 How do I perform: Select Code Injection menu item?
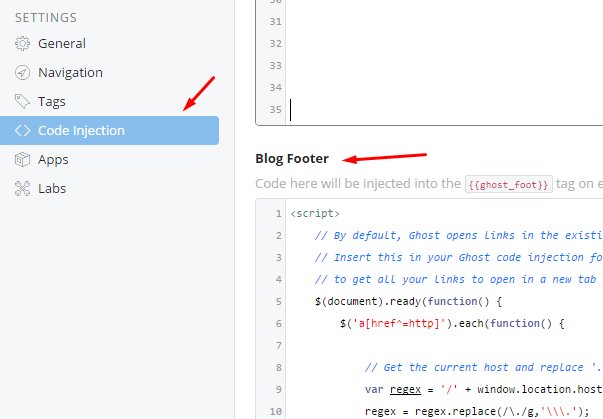(x=110, y=131)
